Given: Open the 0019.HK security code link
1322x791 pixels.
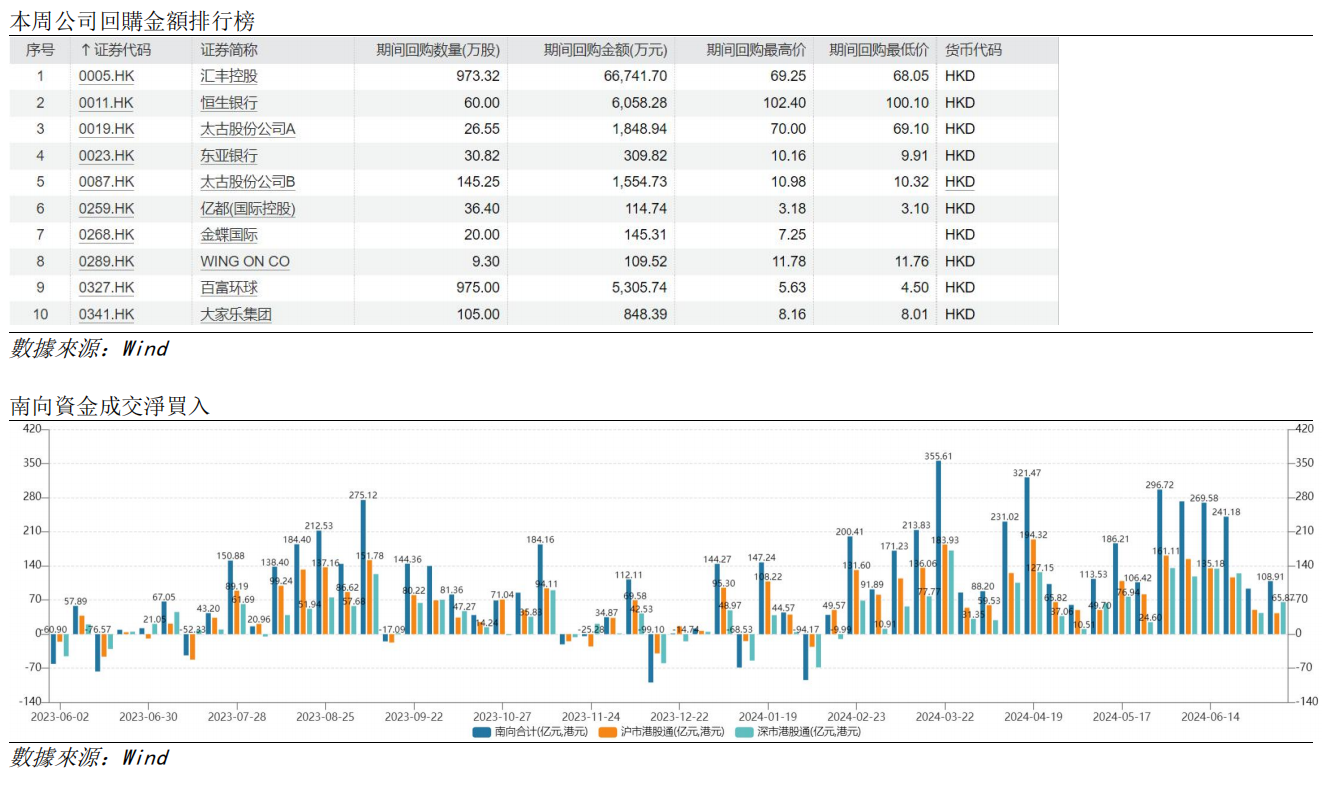Looking at the screenshot, I should coord(106,129).
